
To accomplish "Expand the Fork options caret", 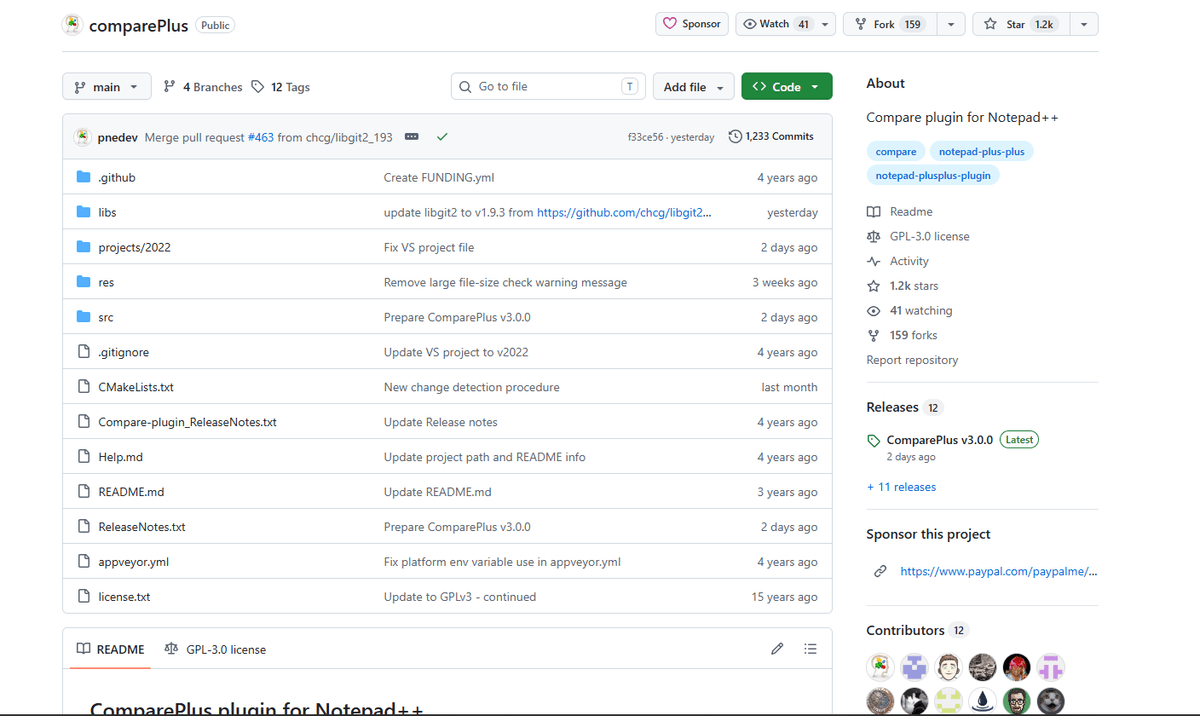I will click(x=950, y=24).
